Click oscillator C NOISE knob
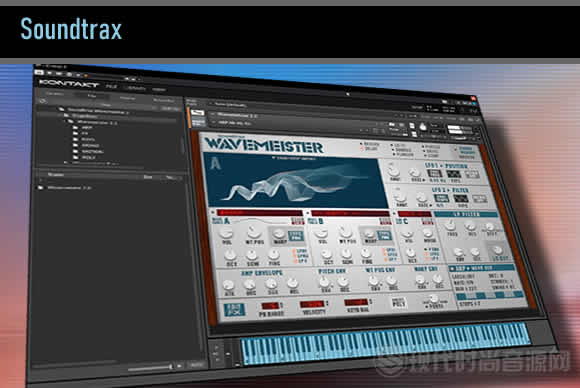Screen dimensions: 580x388 tap(428, 233)
